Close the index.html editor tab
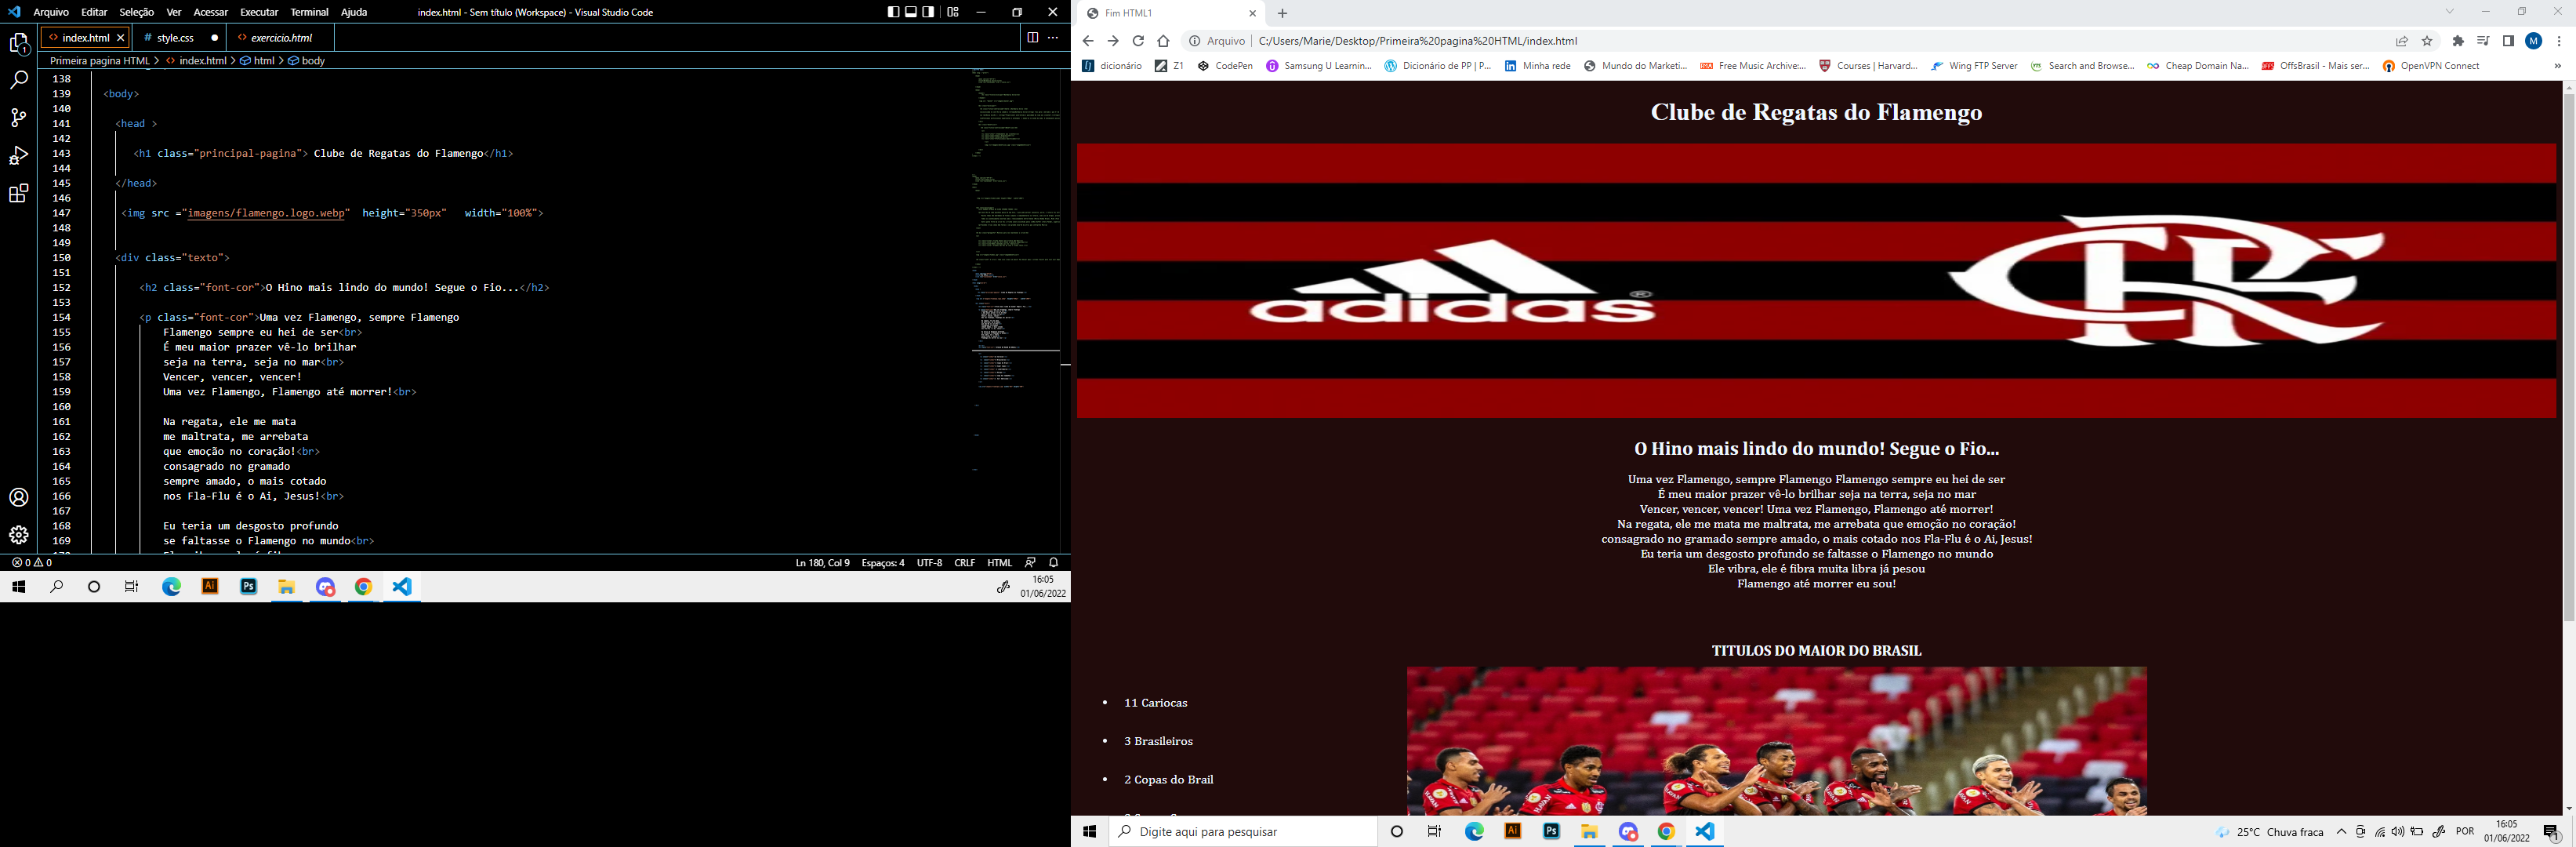This screenshot has height=847, width=2576. 121,38
